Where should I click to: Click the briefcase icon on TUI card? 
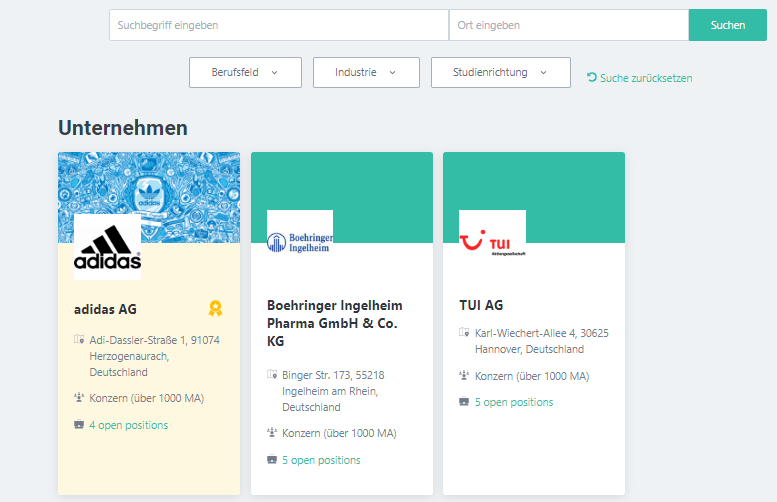point(464,401)
